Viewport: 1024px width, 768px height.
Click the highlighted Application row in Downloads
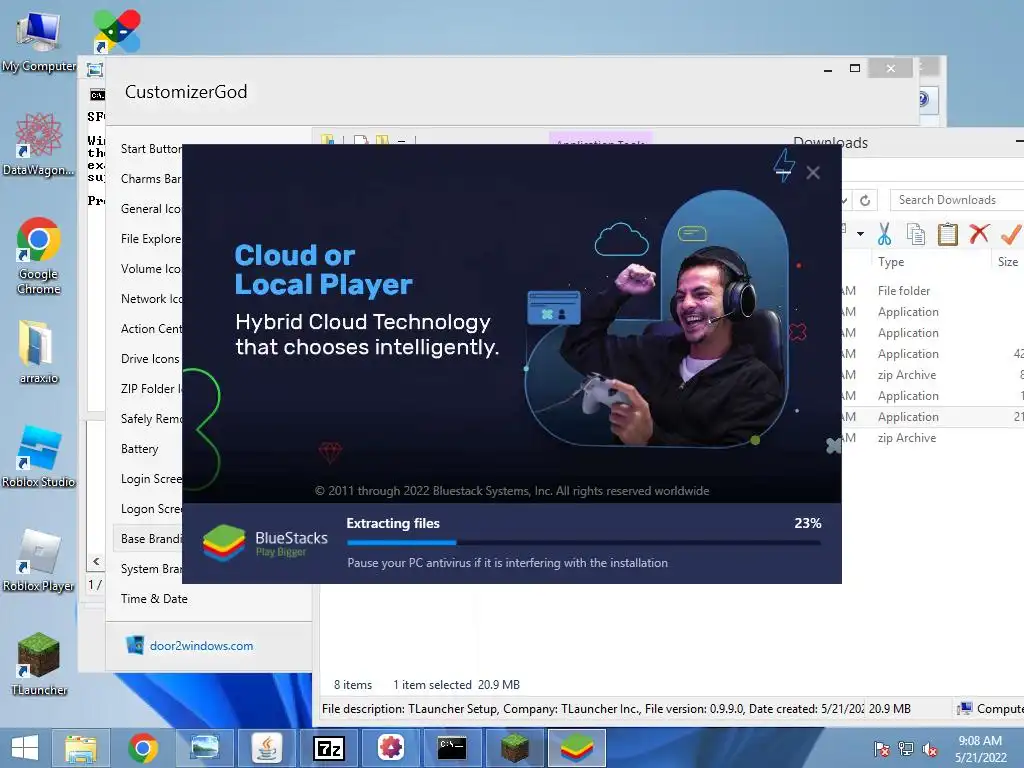(933, 417)
